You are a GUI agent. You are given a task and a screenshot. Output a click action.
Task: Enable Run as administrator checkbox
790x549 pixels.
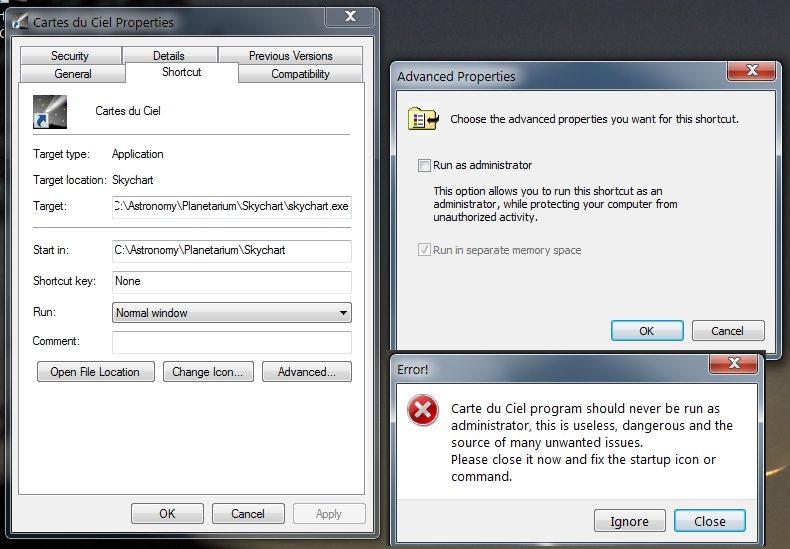tap(424, 165)
